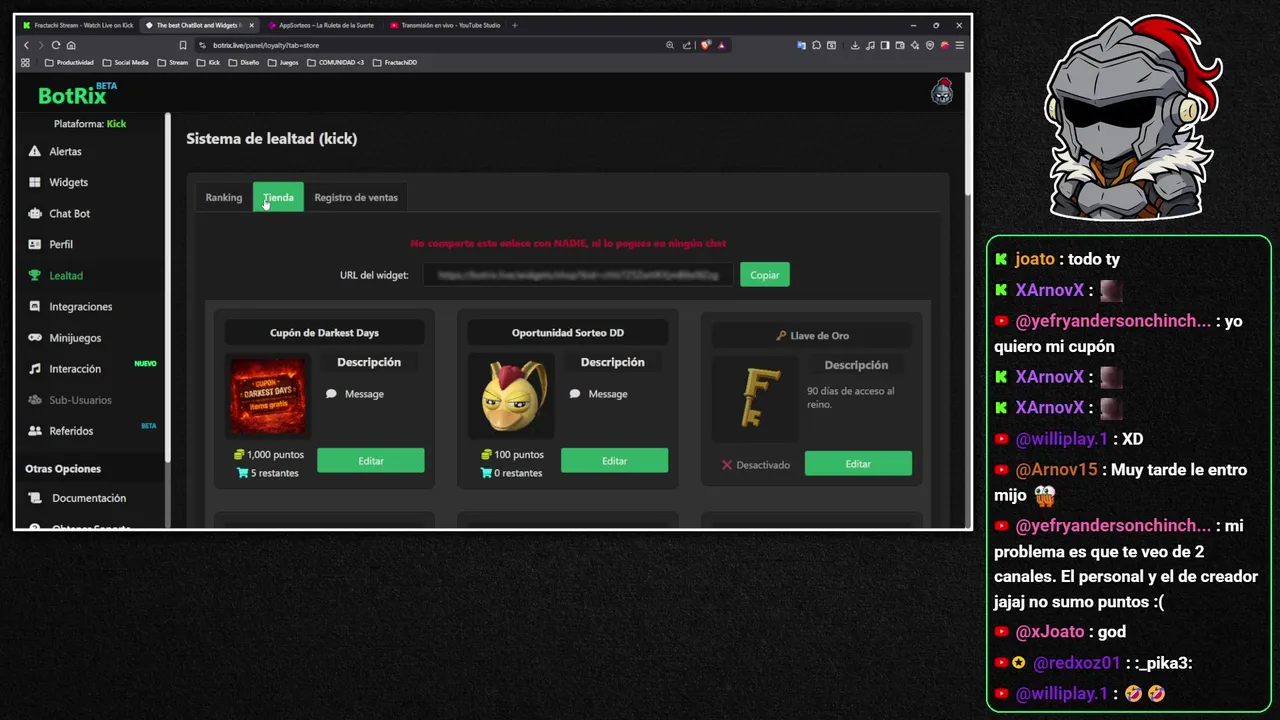Open the Brave VPN shield icon

click(x=930, y=45)
